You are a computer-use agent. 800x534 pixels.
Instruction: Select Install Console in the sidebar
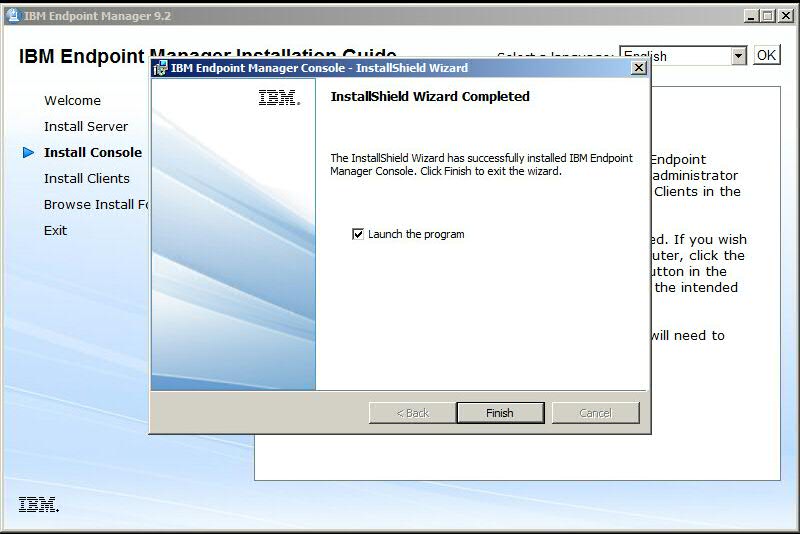(93, 152)
